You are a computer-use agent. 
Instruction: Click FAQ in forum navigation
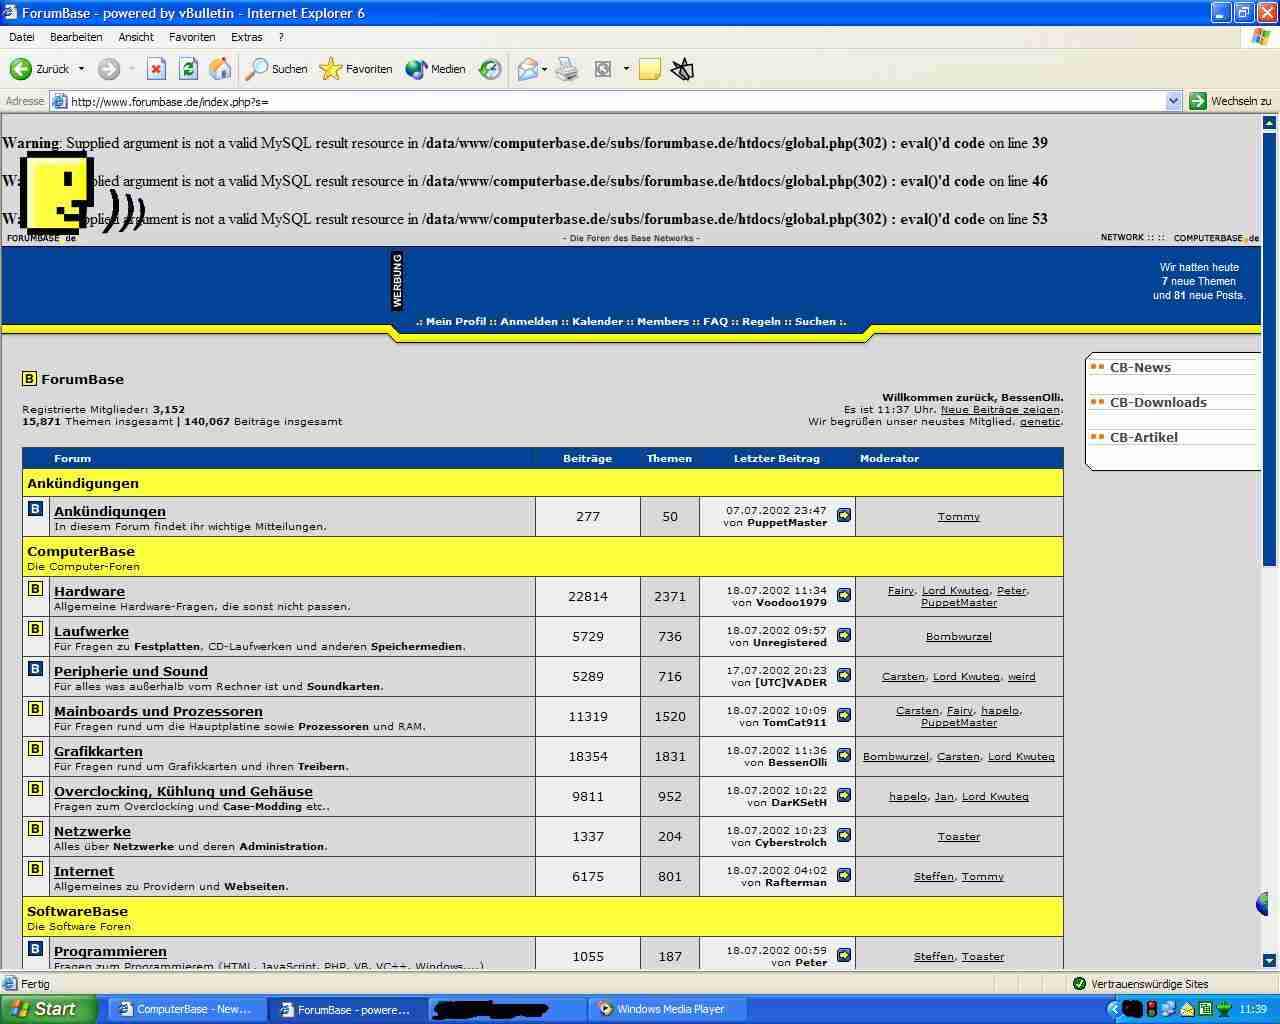click(x=716, y=322)
